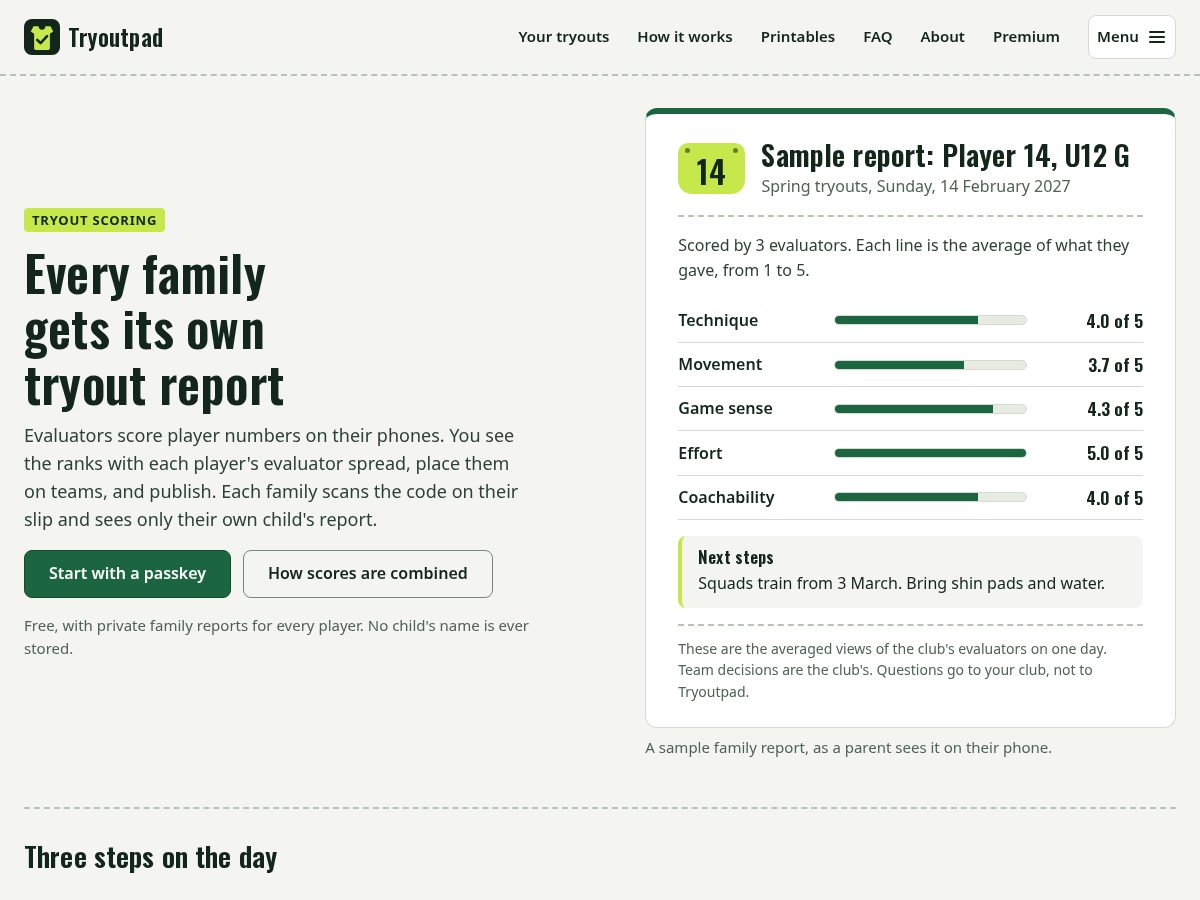This screenshot has height=900, width=1200.
Task: Click 'Free, with private family reports' note
Action: (277, 637)
